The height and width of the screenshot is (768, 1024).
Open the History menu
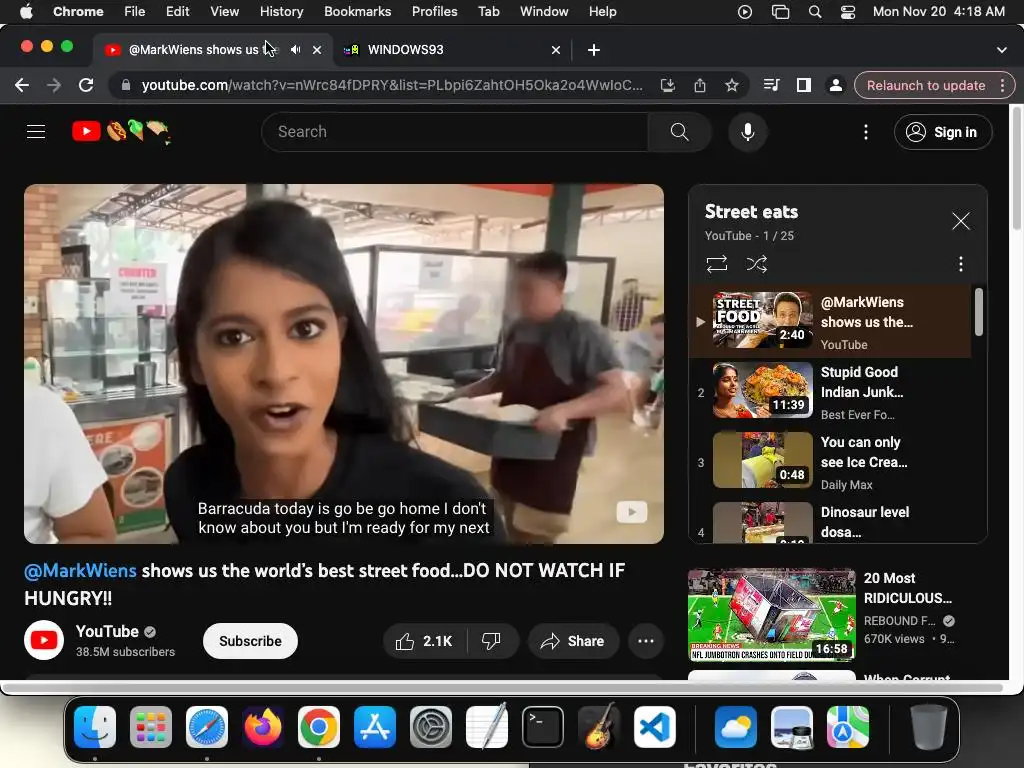click(x=281, y=11)
